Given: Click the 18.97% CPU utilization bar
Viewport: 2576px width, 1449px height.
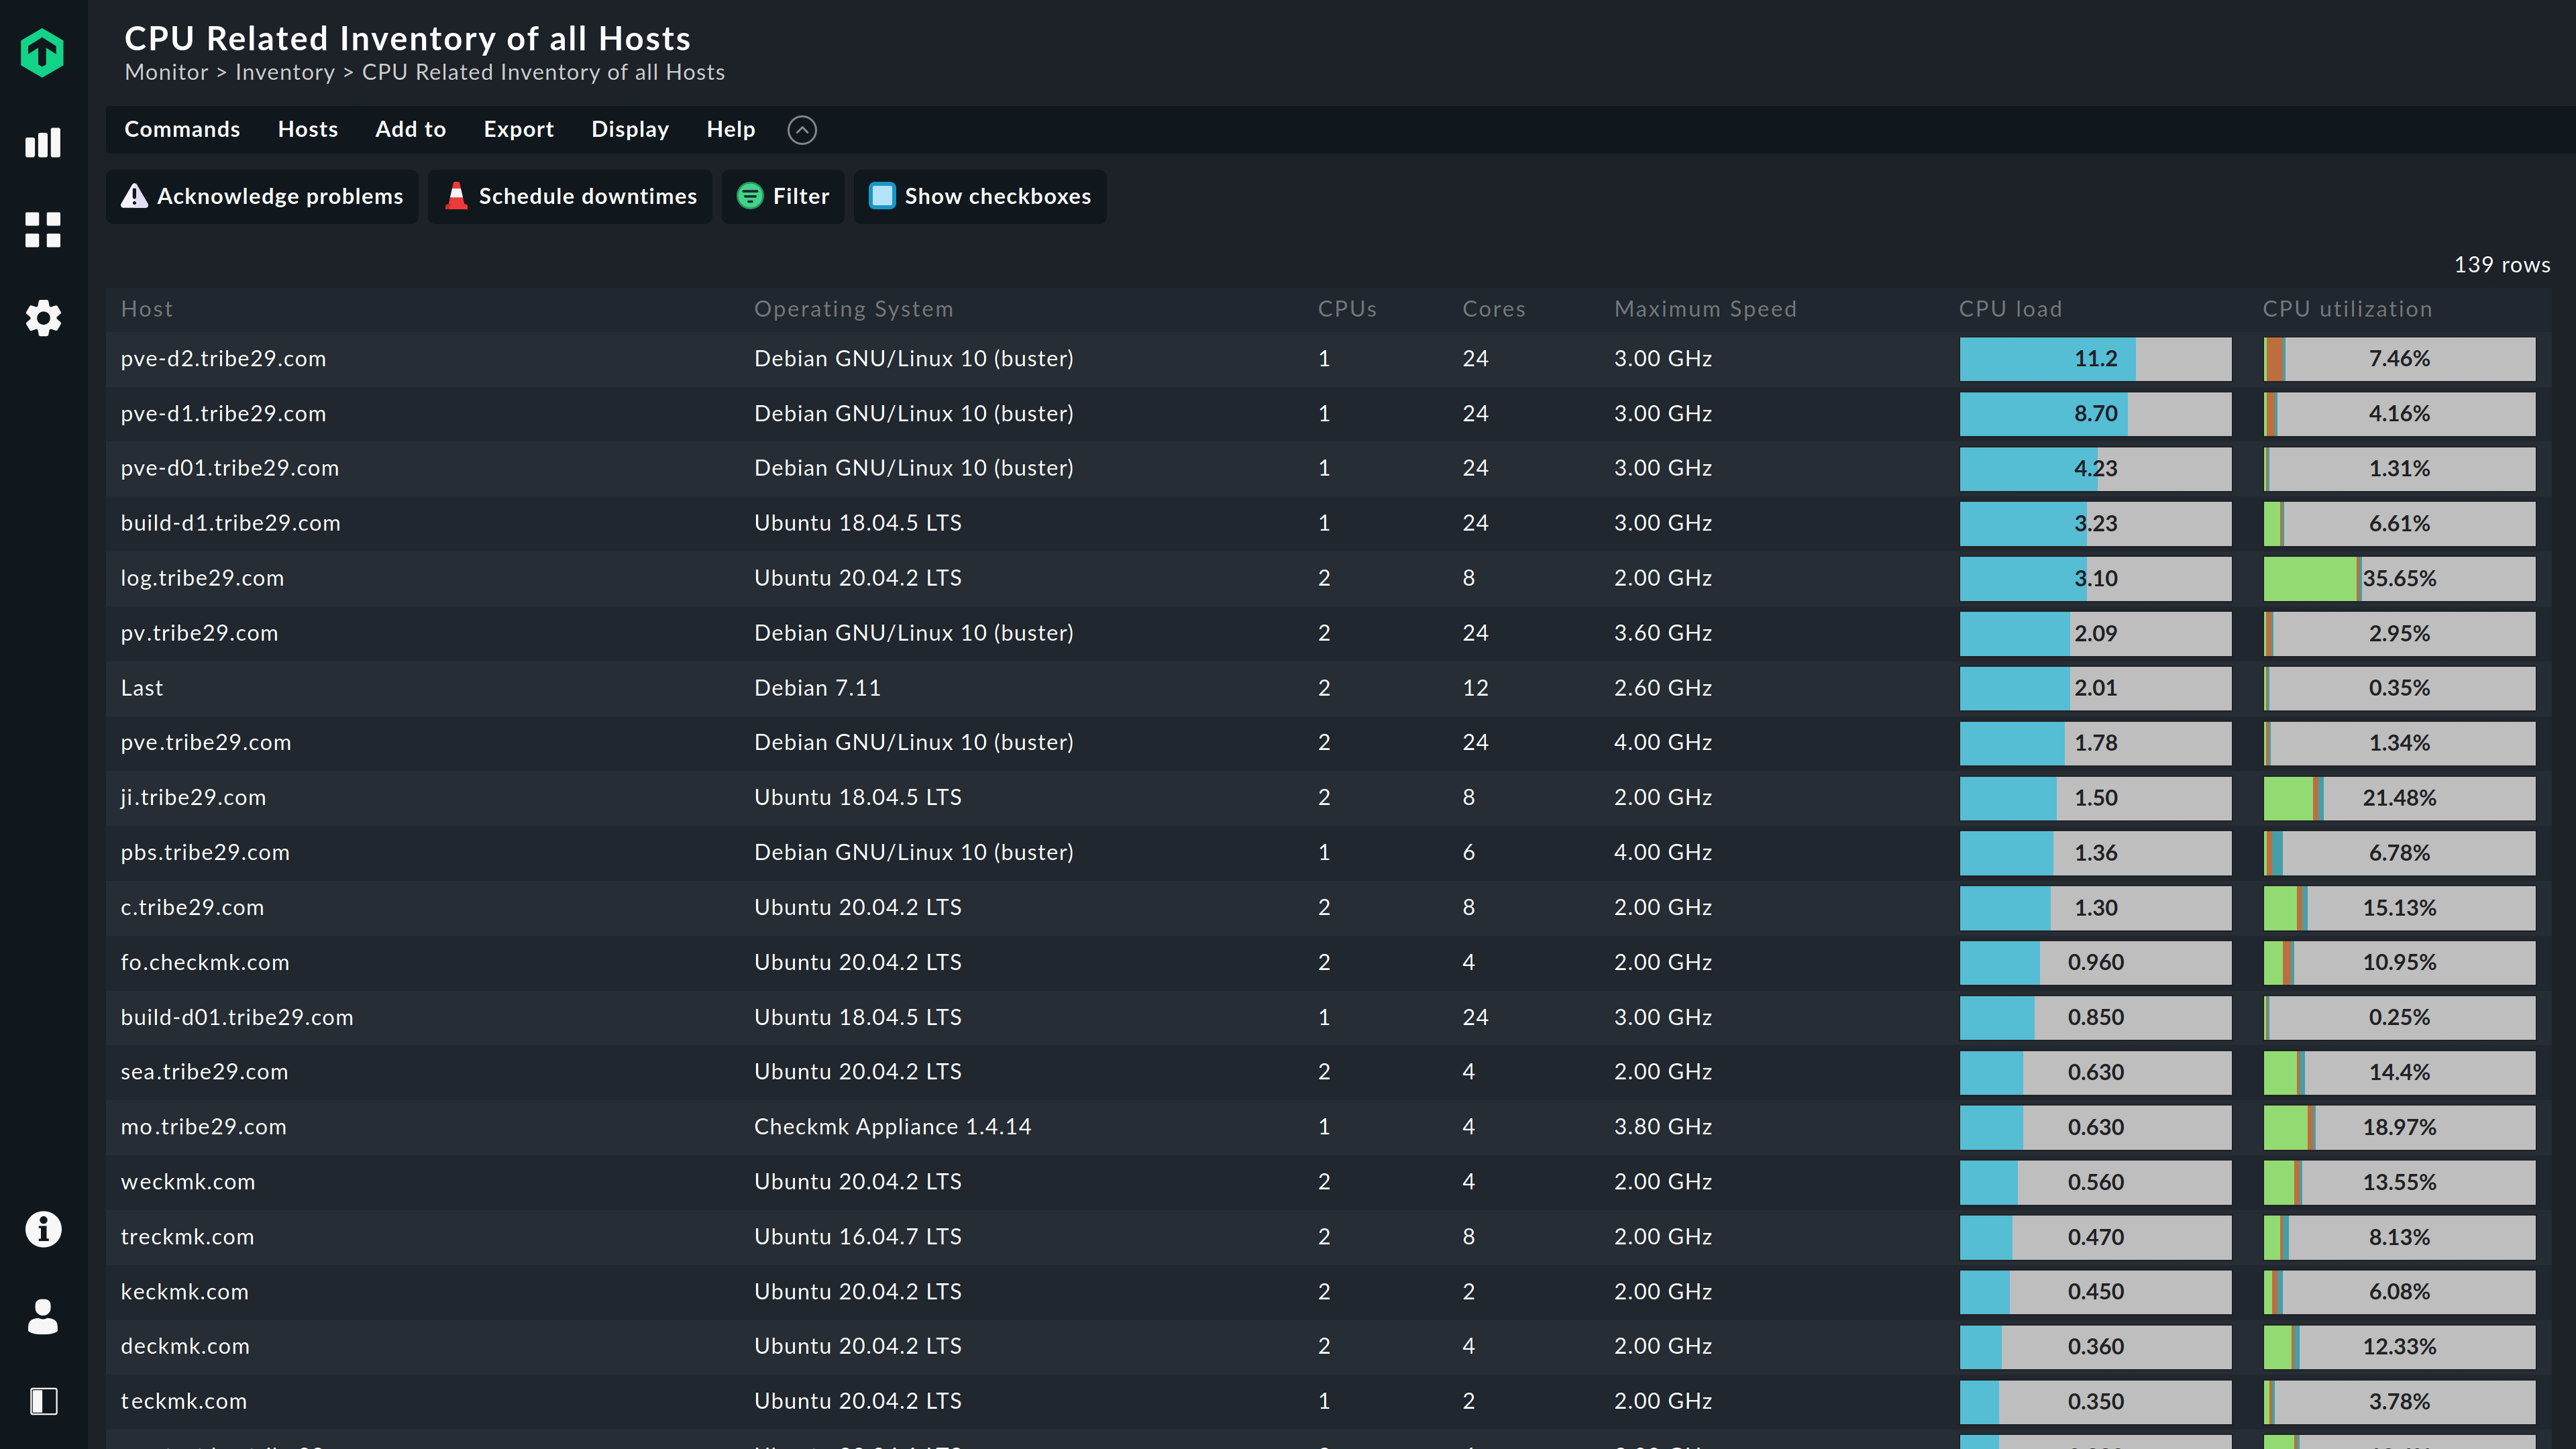Looking at the screenshot, I should pyautogui.click(x=2399, y=1127).
